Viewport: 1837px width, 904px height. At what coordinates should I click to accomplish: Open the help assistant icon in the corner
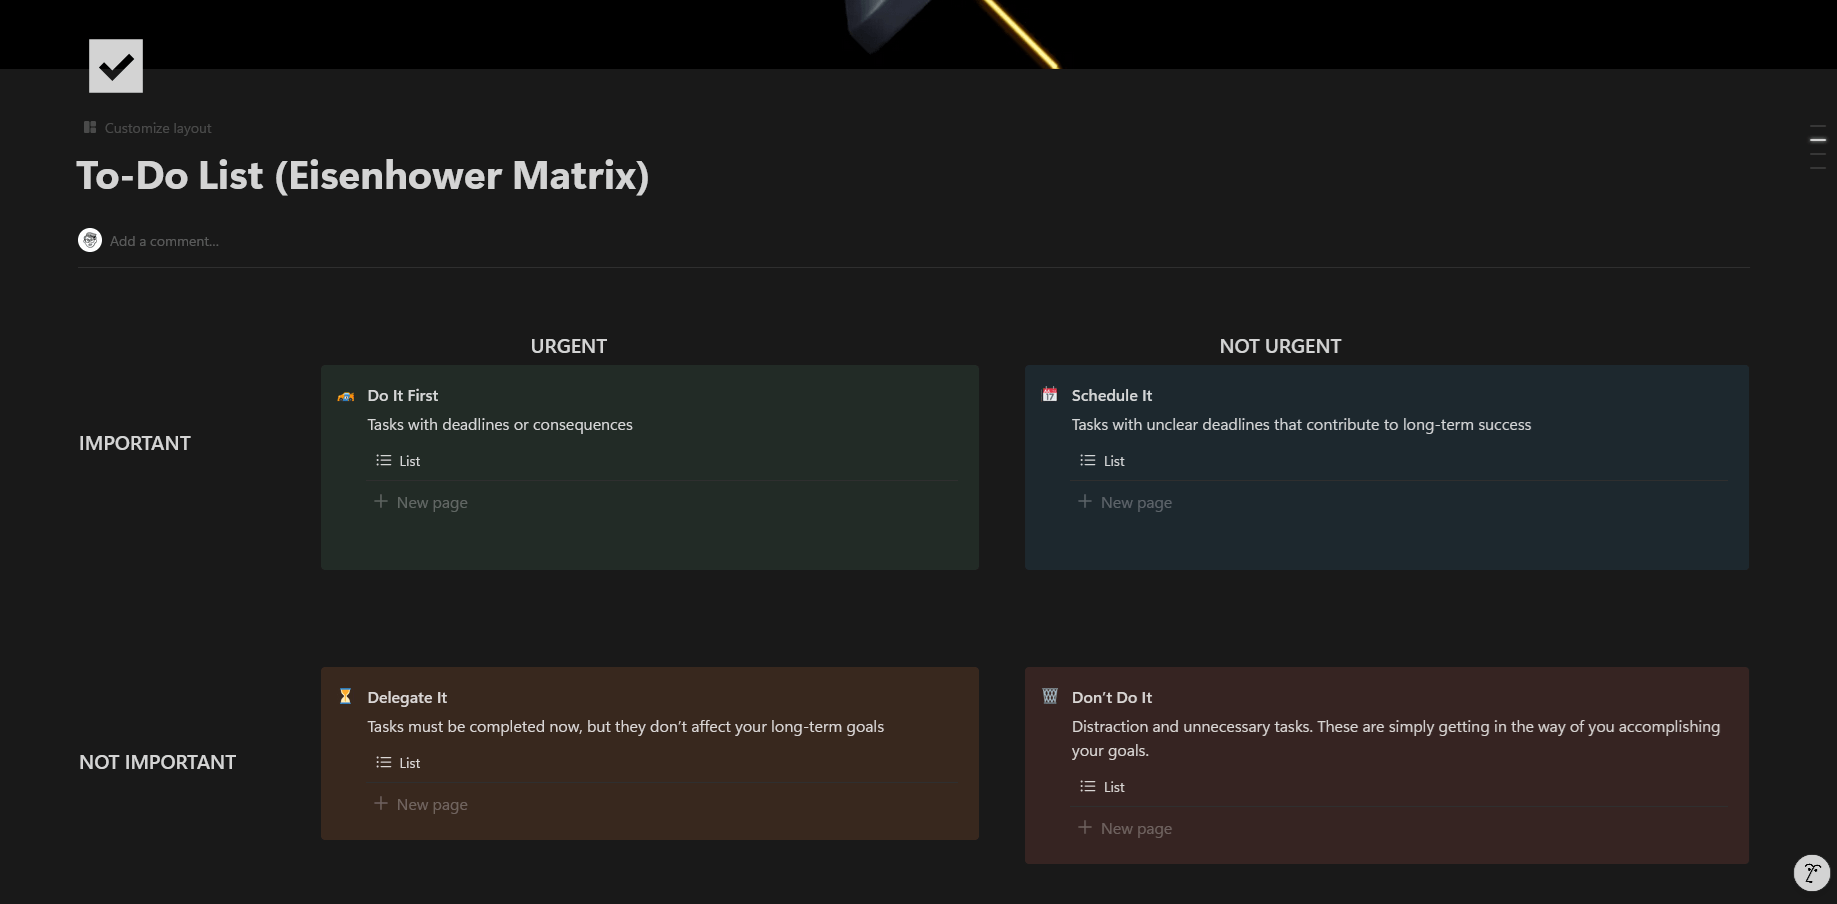point(1811,872)
